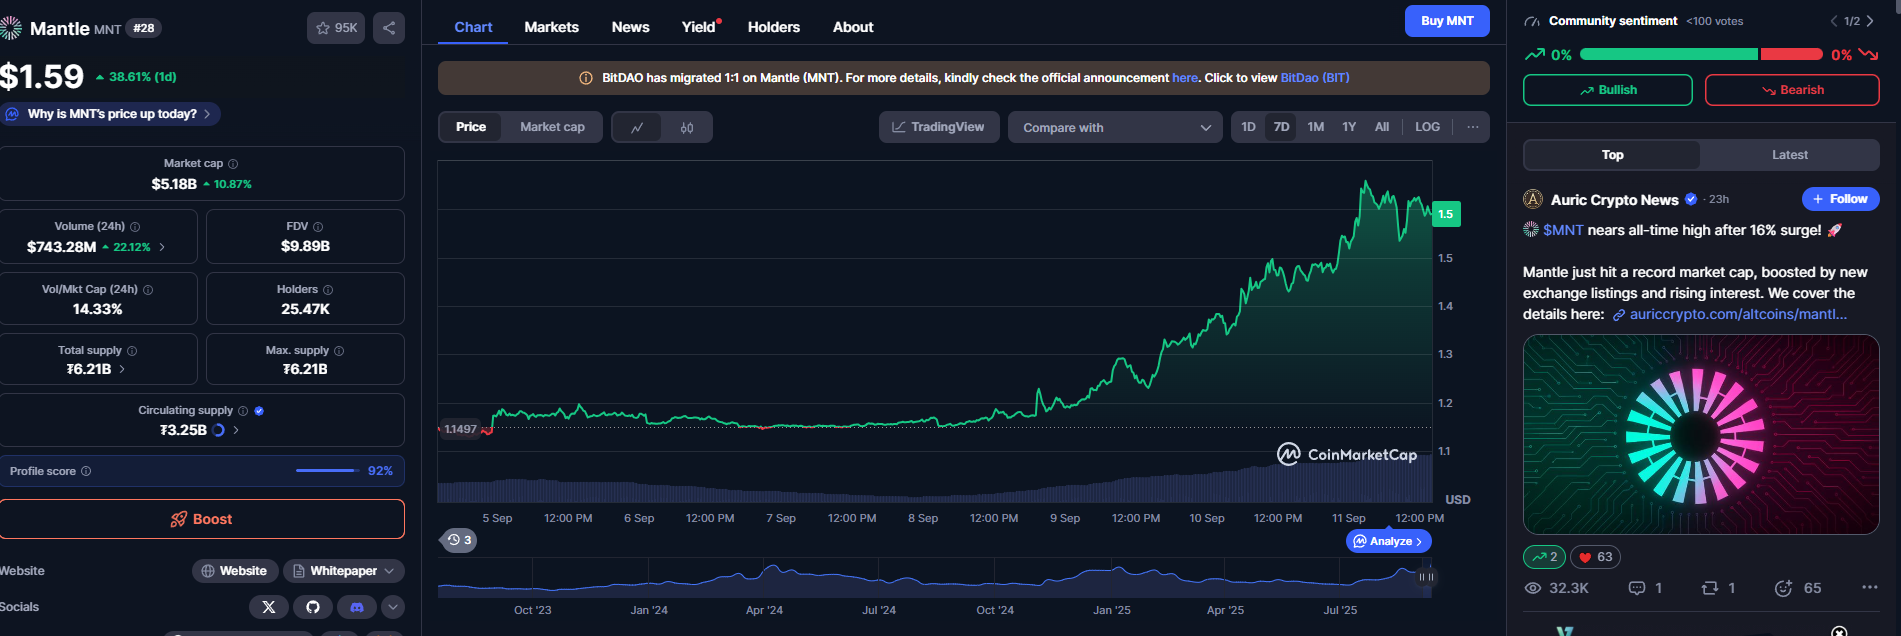Expand Circulating supply details arrow
The image size is (1901, 636).
236,430
